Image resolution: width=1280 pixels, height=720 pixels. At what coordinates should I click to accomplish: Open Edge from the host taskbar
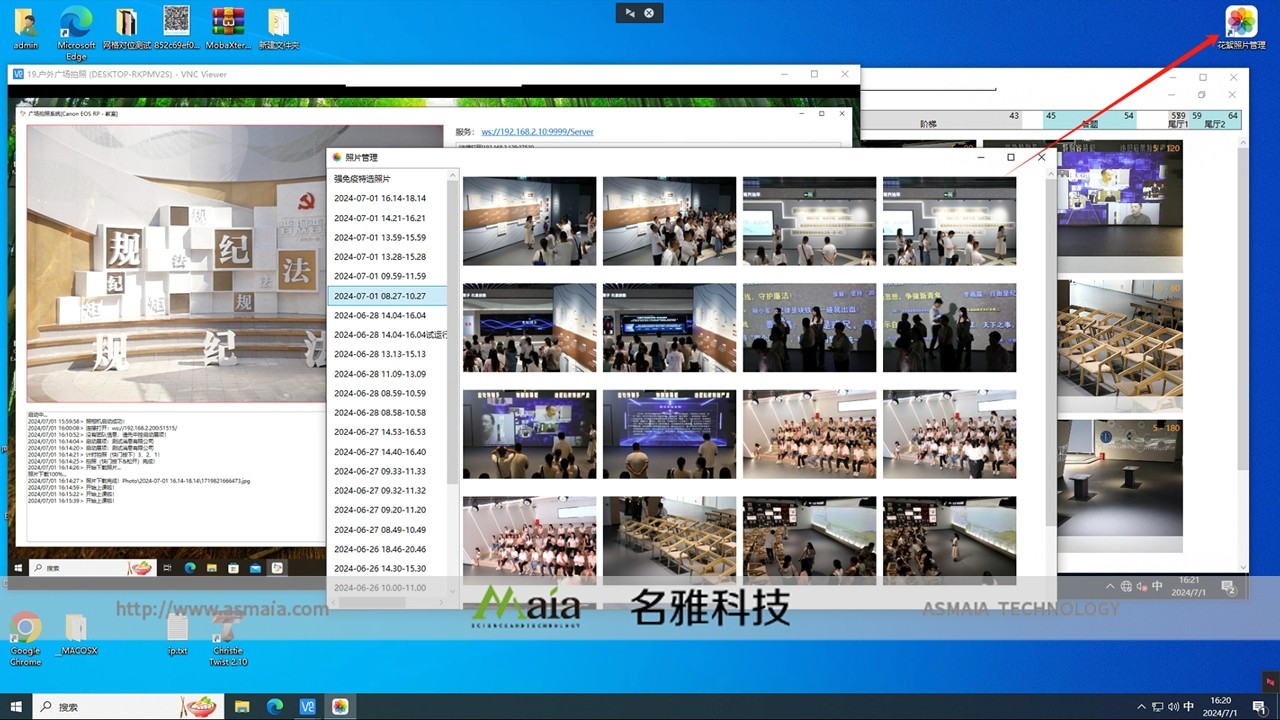275,707
